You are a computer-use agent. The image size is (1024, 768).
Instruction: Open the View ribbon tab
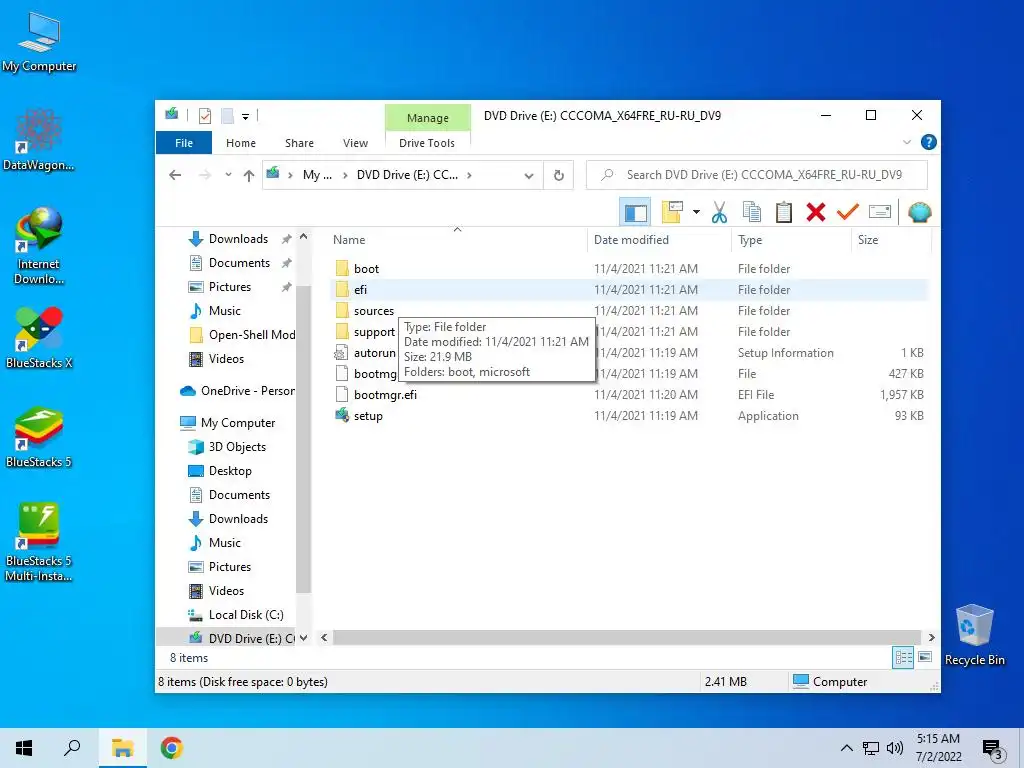[x=355, y=143]
